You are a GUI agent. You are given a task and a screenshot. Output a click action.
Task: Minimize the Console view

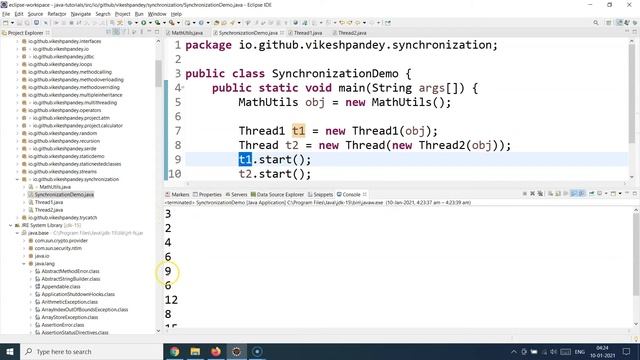click(627, 193)
